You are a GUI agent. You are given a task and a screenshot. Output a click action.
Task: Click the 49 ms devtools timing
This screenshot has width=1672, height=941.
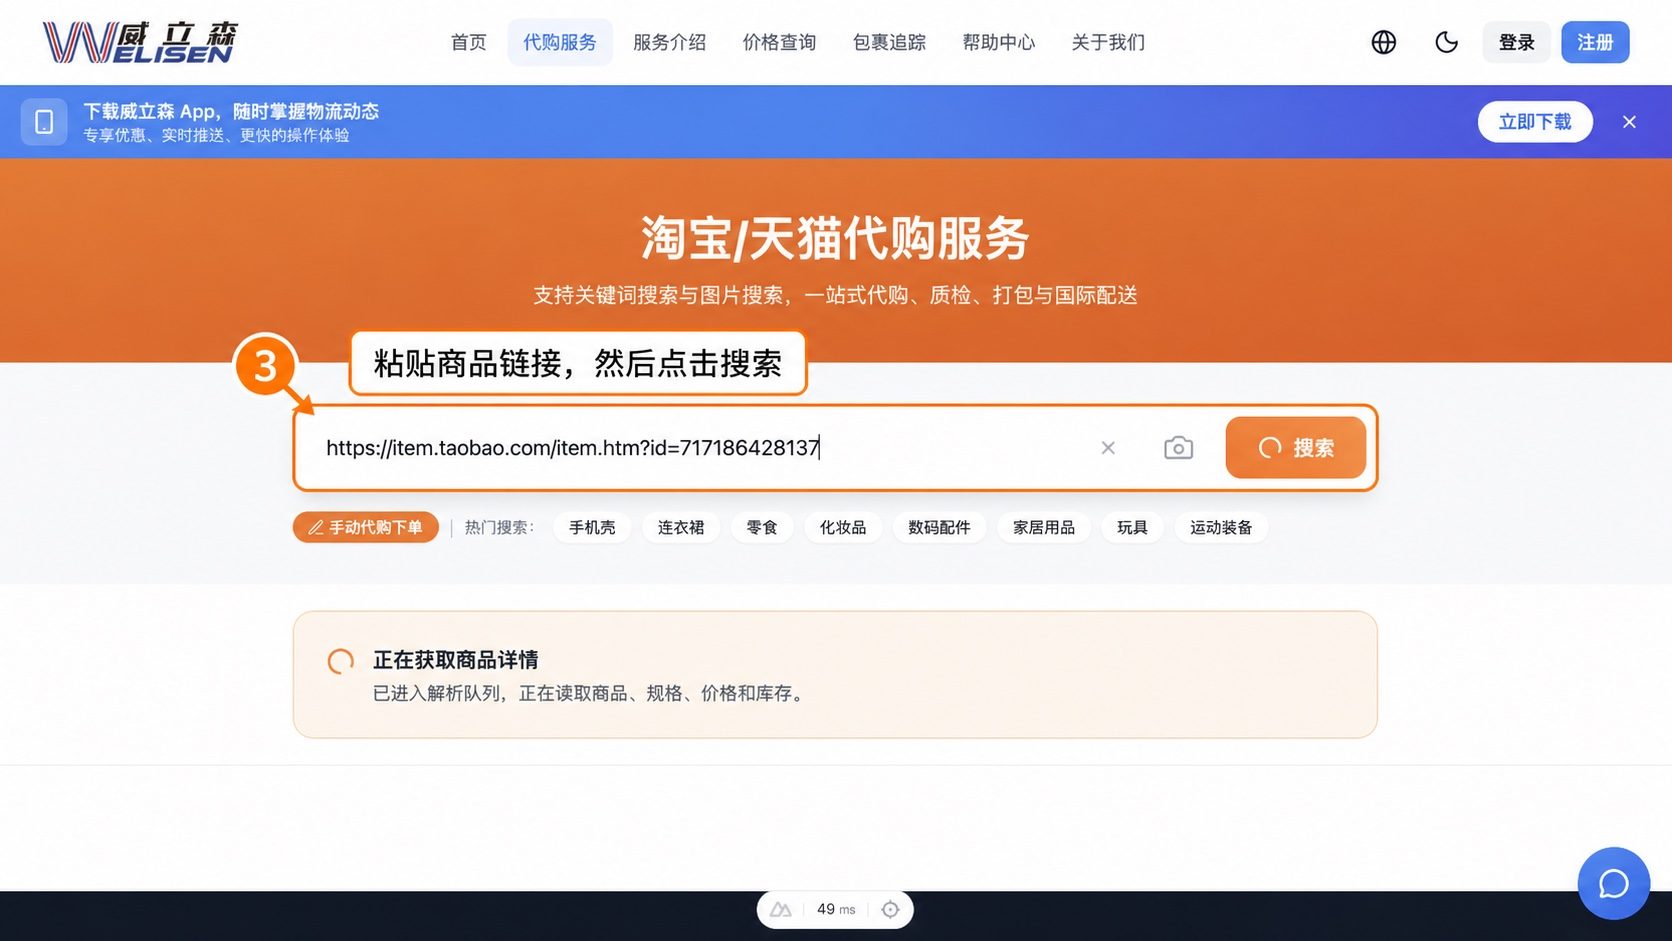click(x=836, y=910)
